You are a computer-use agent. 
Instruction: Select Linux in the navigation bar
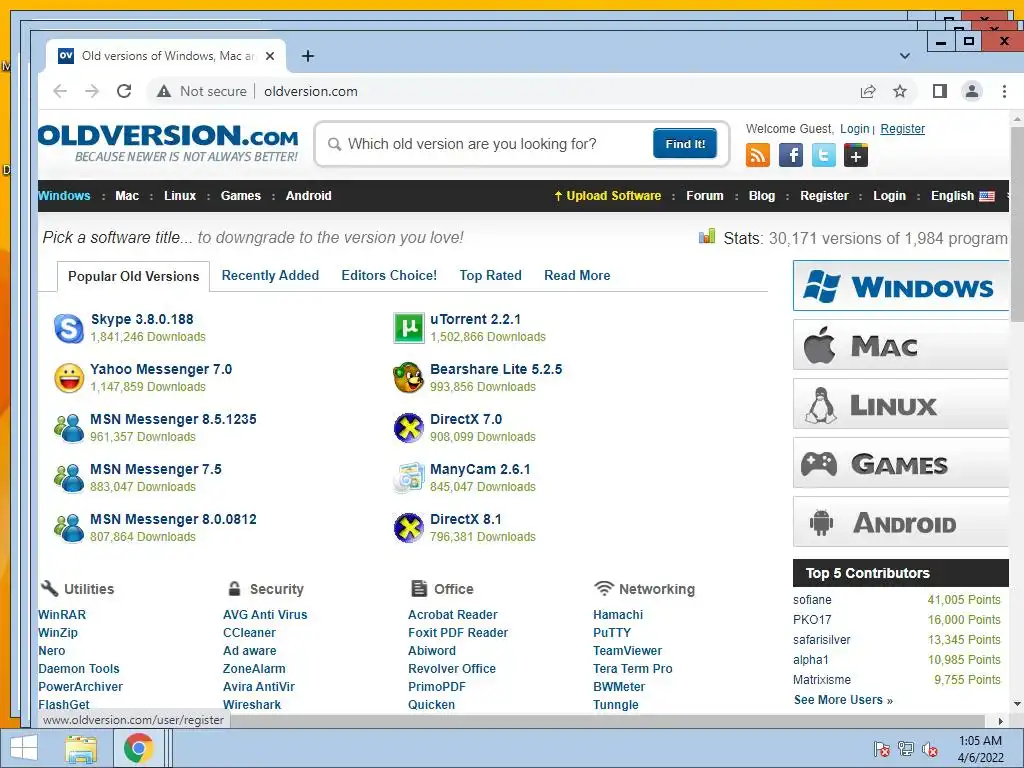180,196
